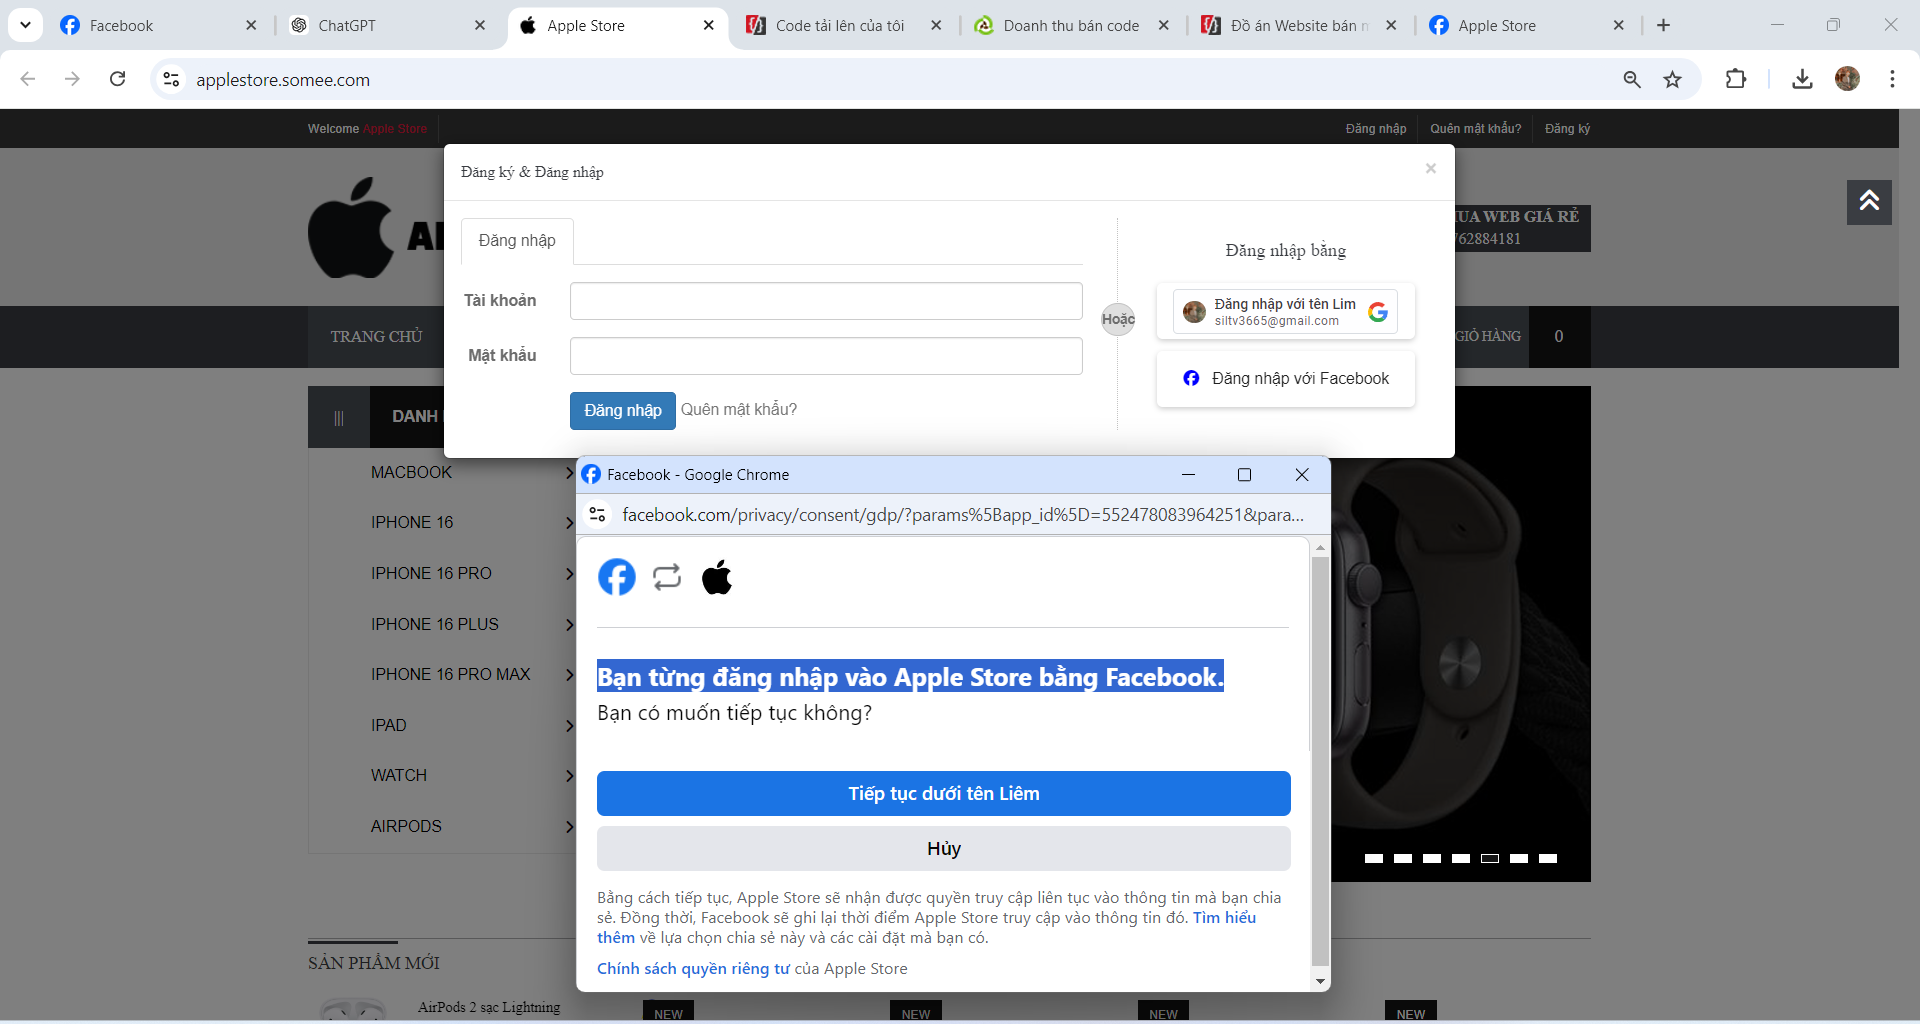The width and height of the screenshot is (1920, 1024).
Task: Click Tiếp tục dưới tên Liêm button
Action: pos(944,794)
